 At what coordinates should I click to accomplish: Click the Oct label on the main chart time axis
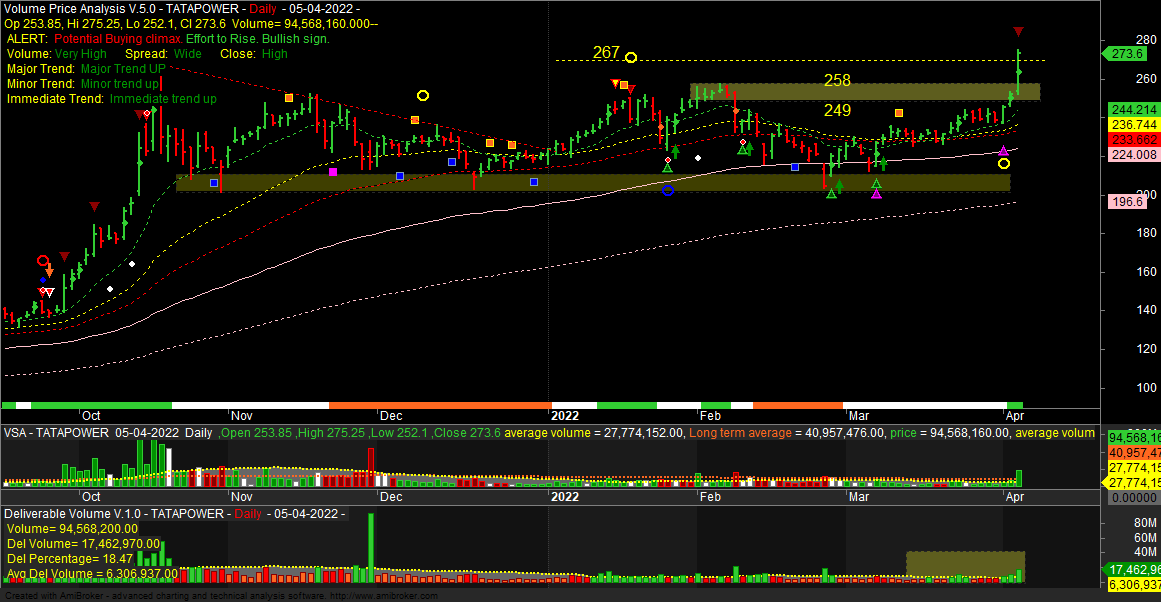point(91,416)
